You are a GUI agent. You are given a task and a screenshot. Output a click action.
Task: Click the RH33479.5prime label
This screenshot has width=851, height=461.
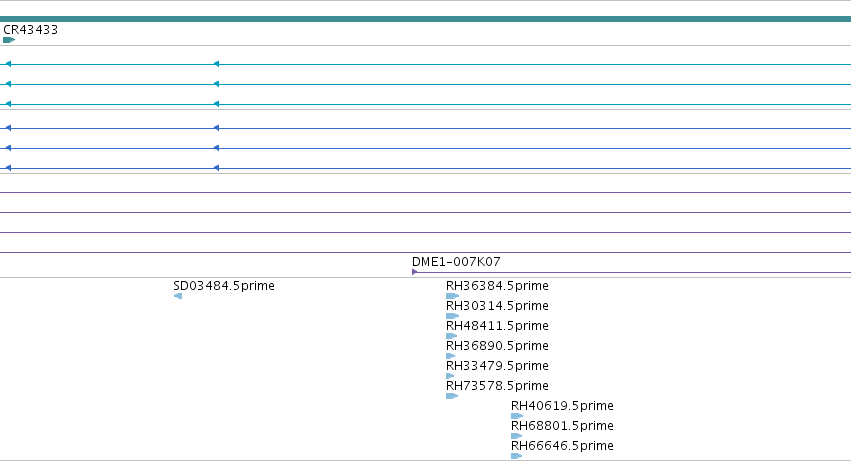(x=497, y=366)
